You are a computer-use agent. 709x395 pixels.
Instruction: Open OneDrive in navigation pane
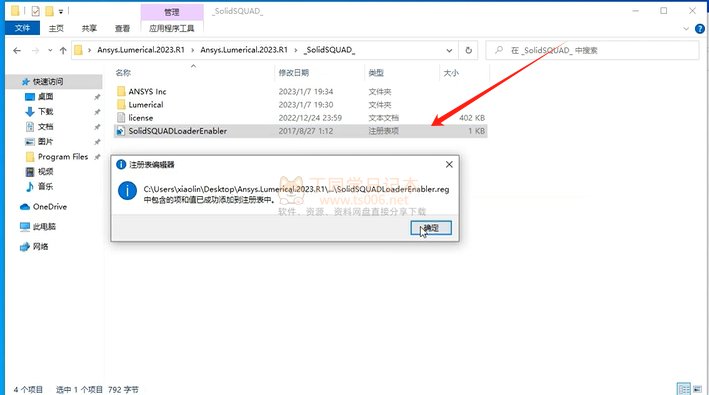point(50,207)
